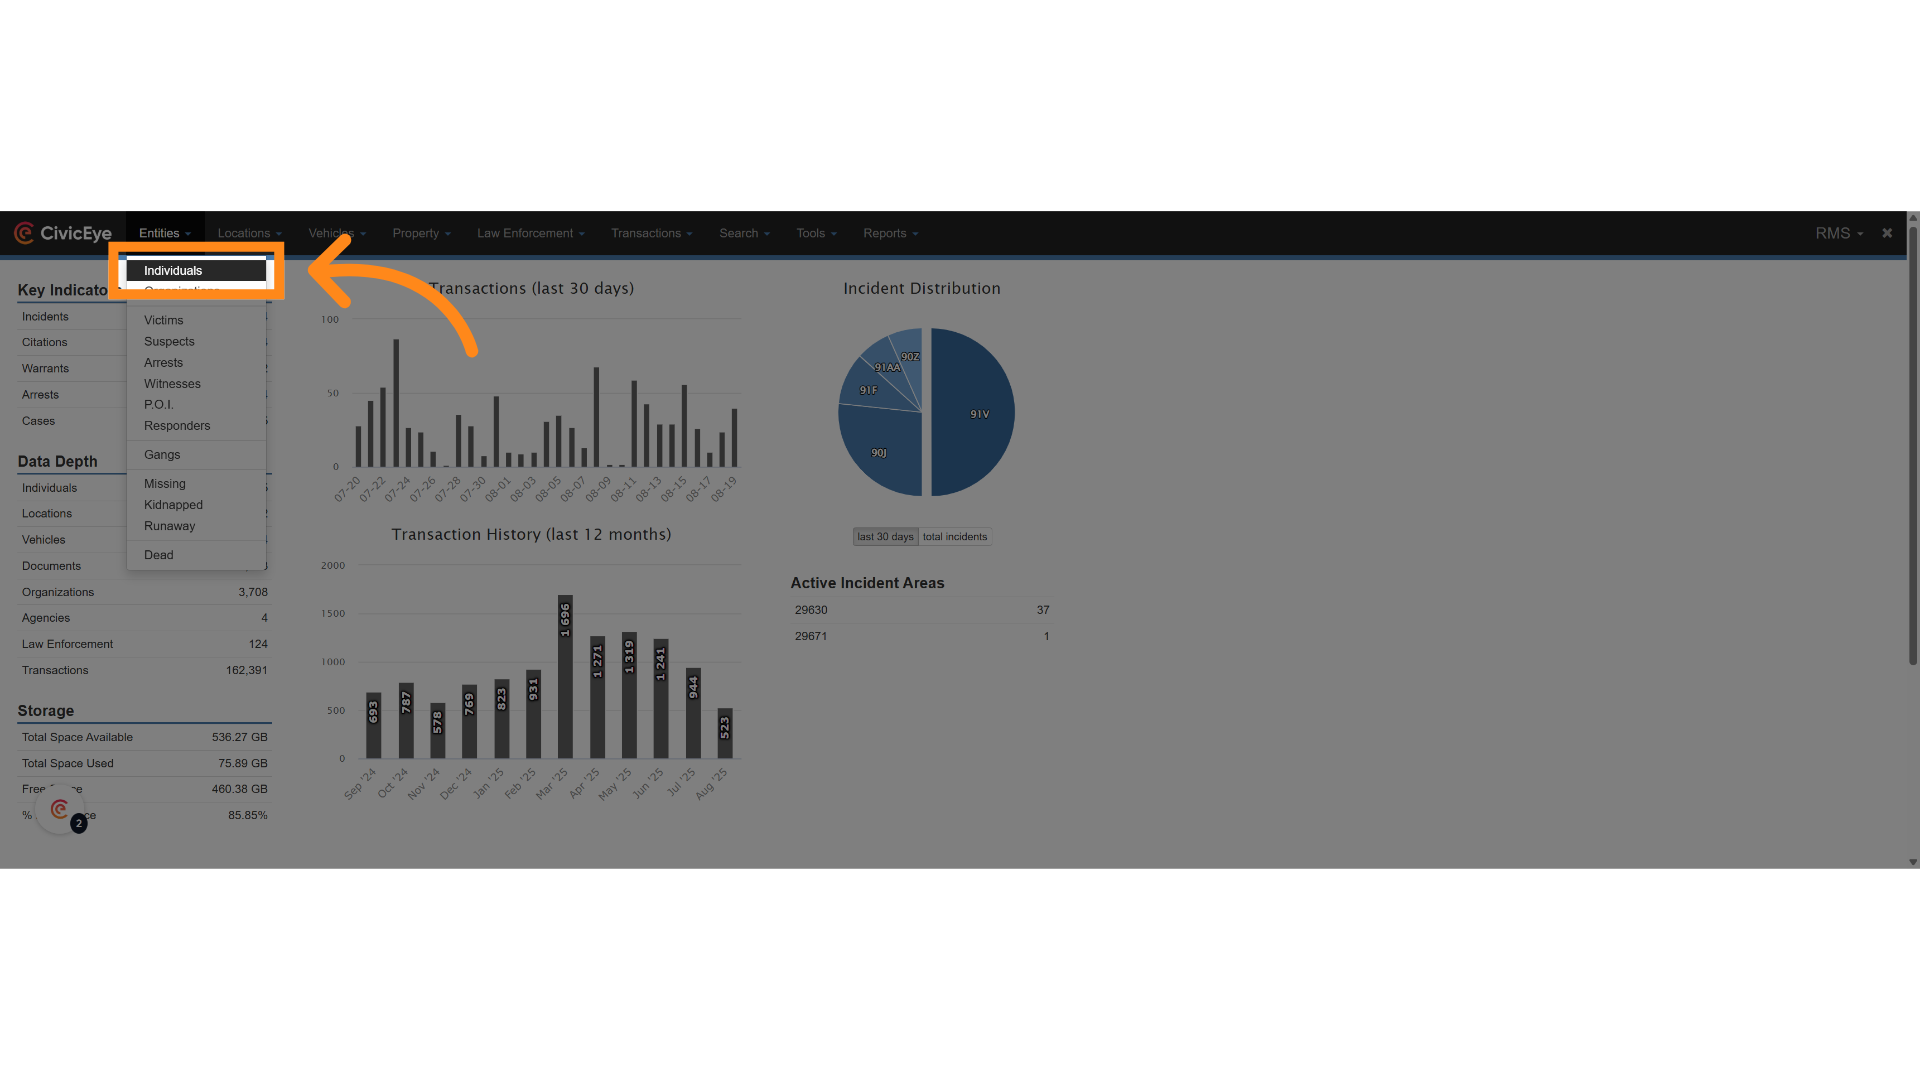Screen dimensions: 1920x1080
Task: Click the floating CivicEye help widget icon
Action: [60, 810]
